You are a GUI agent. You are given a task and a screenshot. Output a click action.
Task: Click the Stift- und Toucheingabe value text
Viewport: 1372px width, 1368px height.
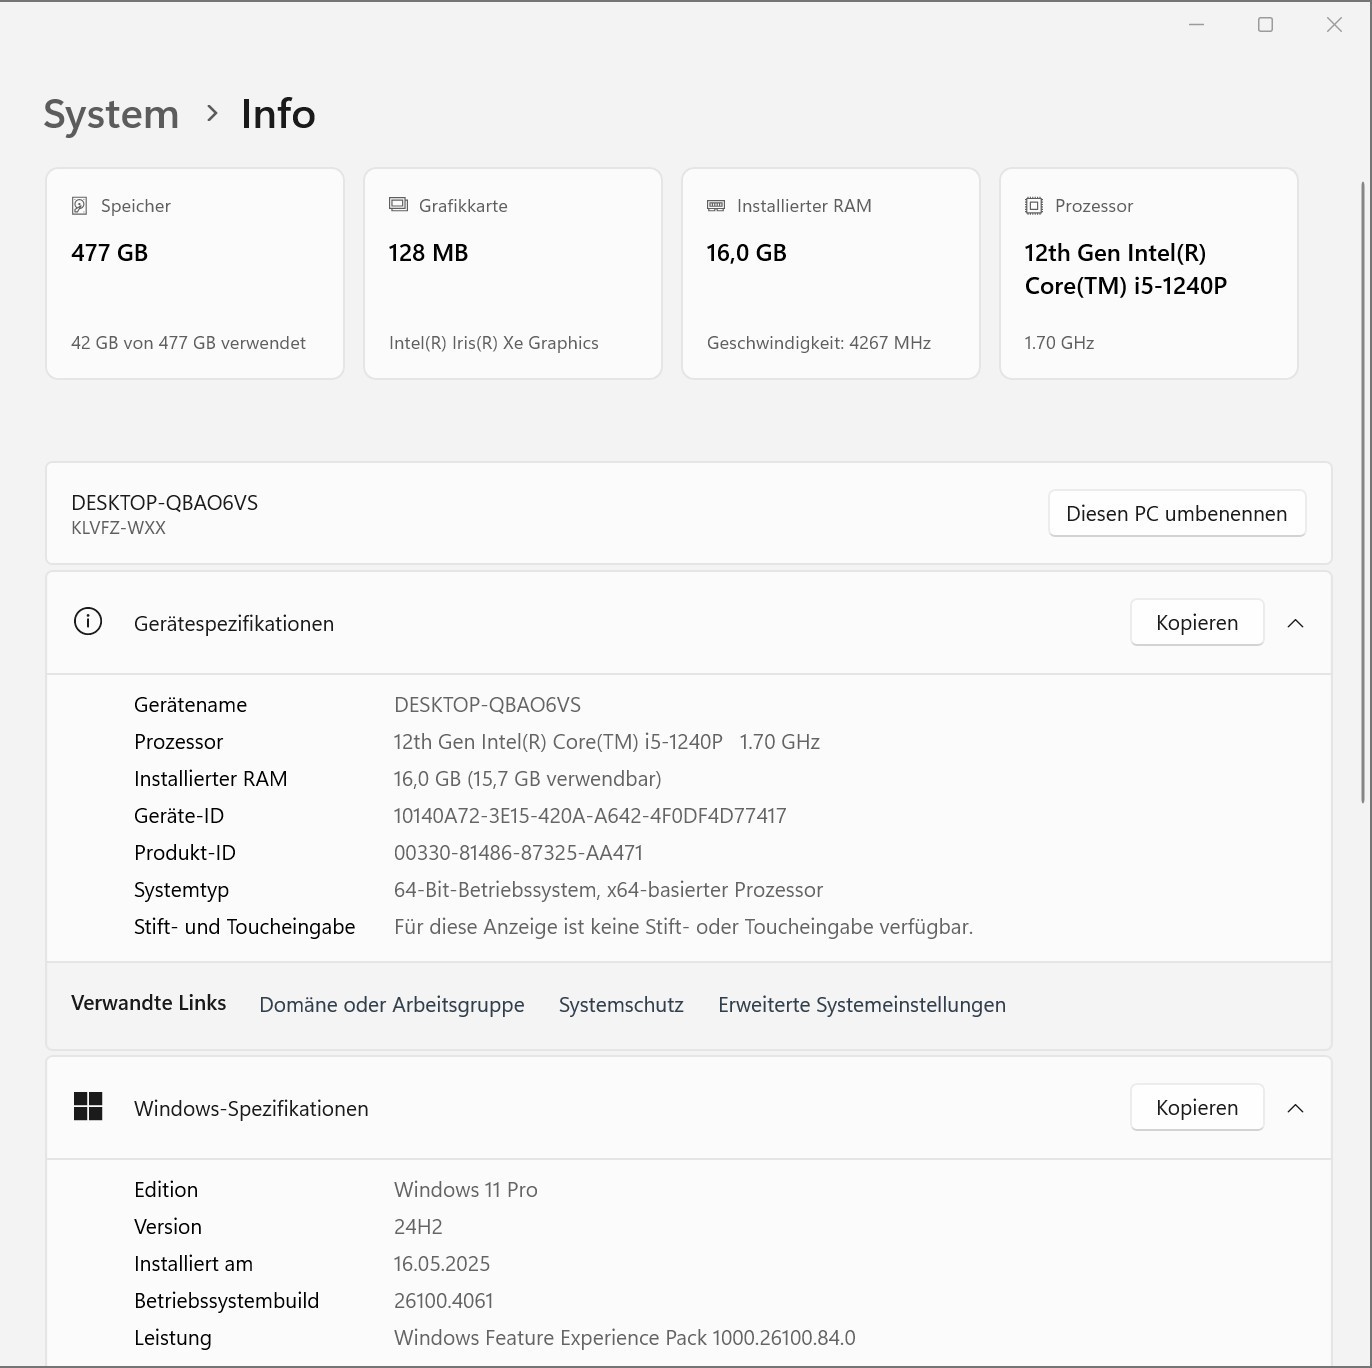click(683, 927)
